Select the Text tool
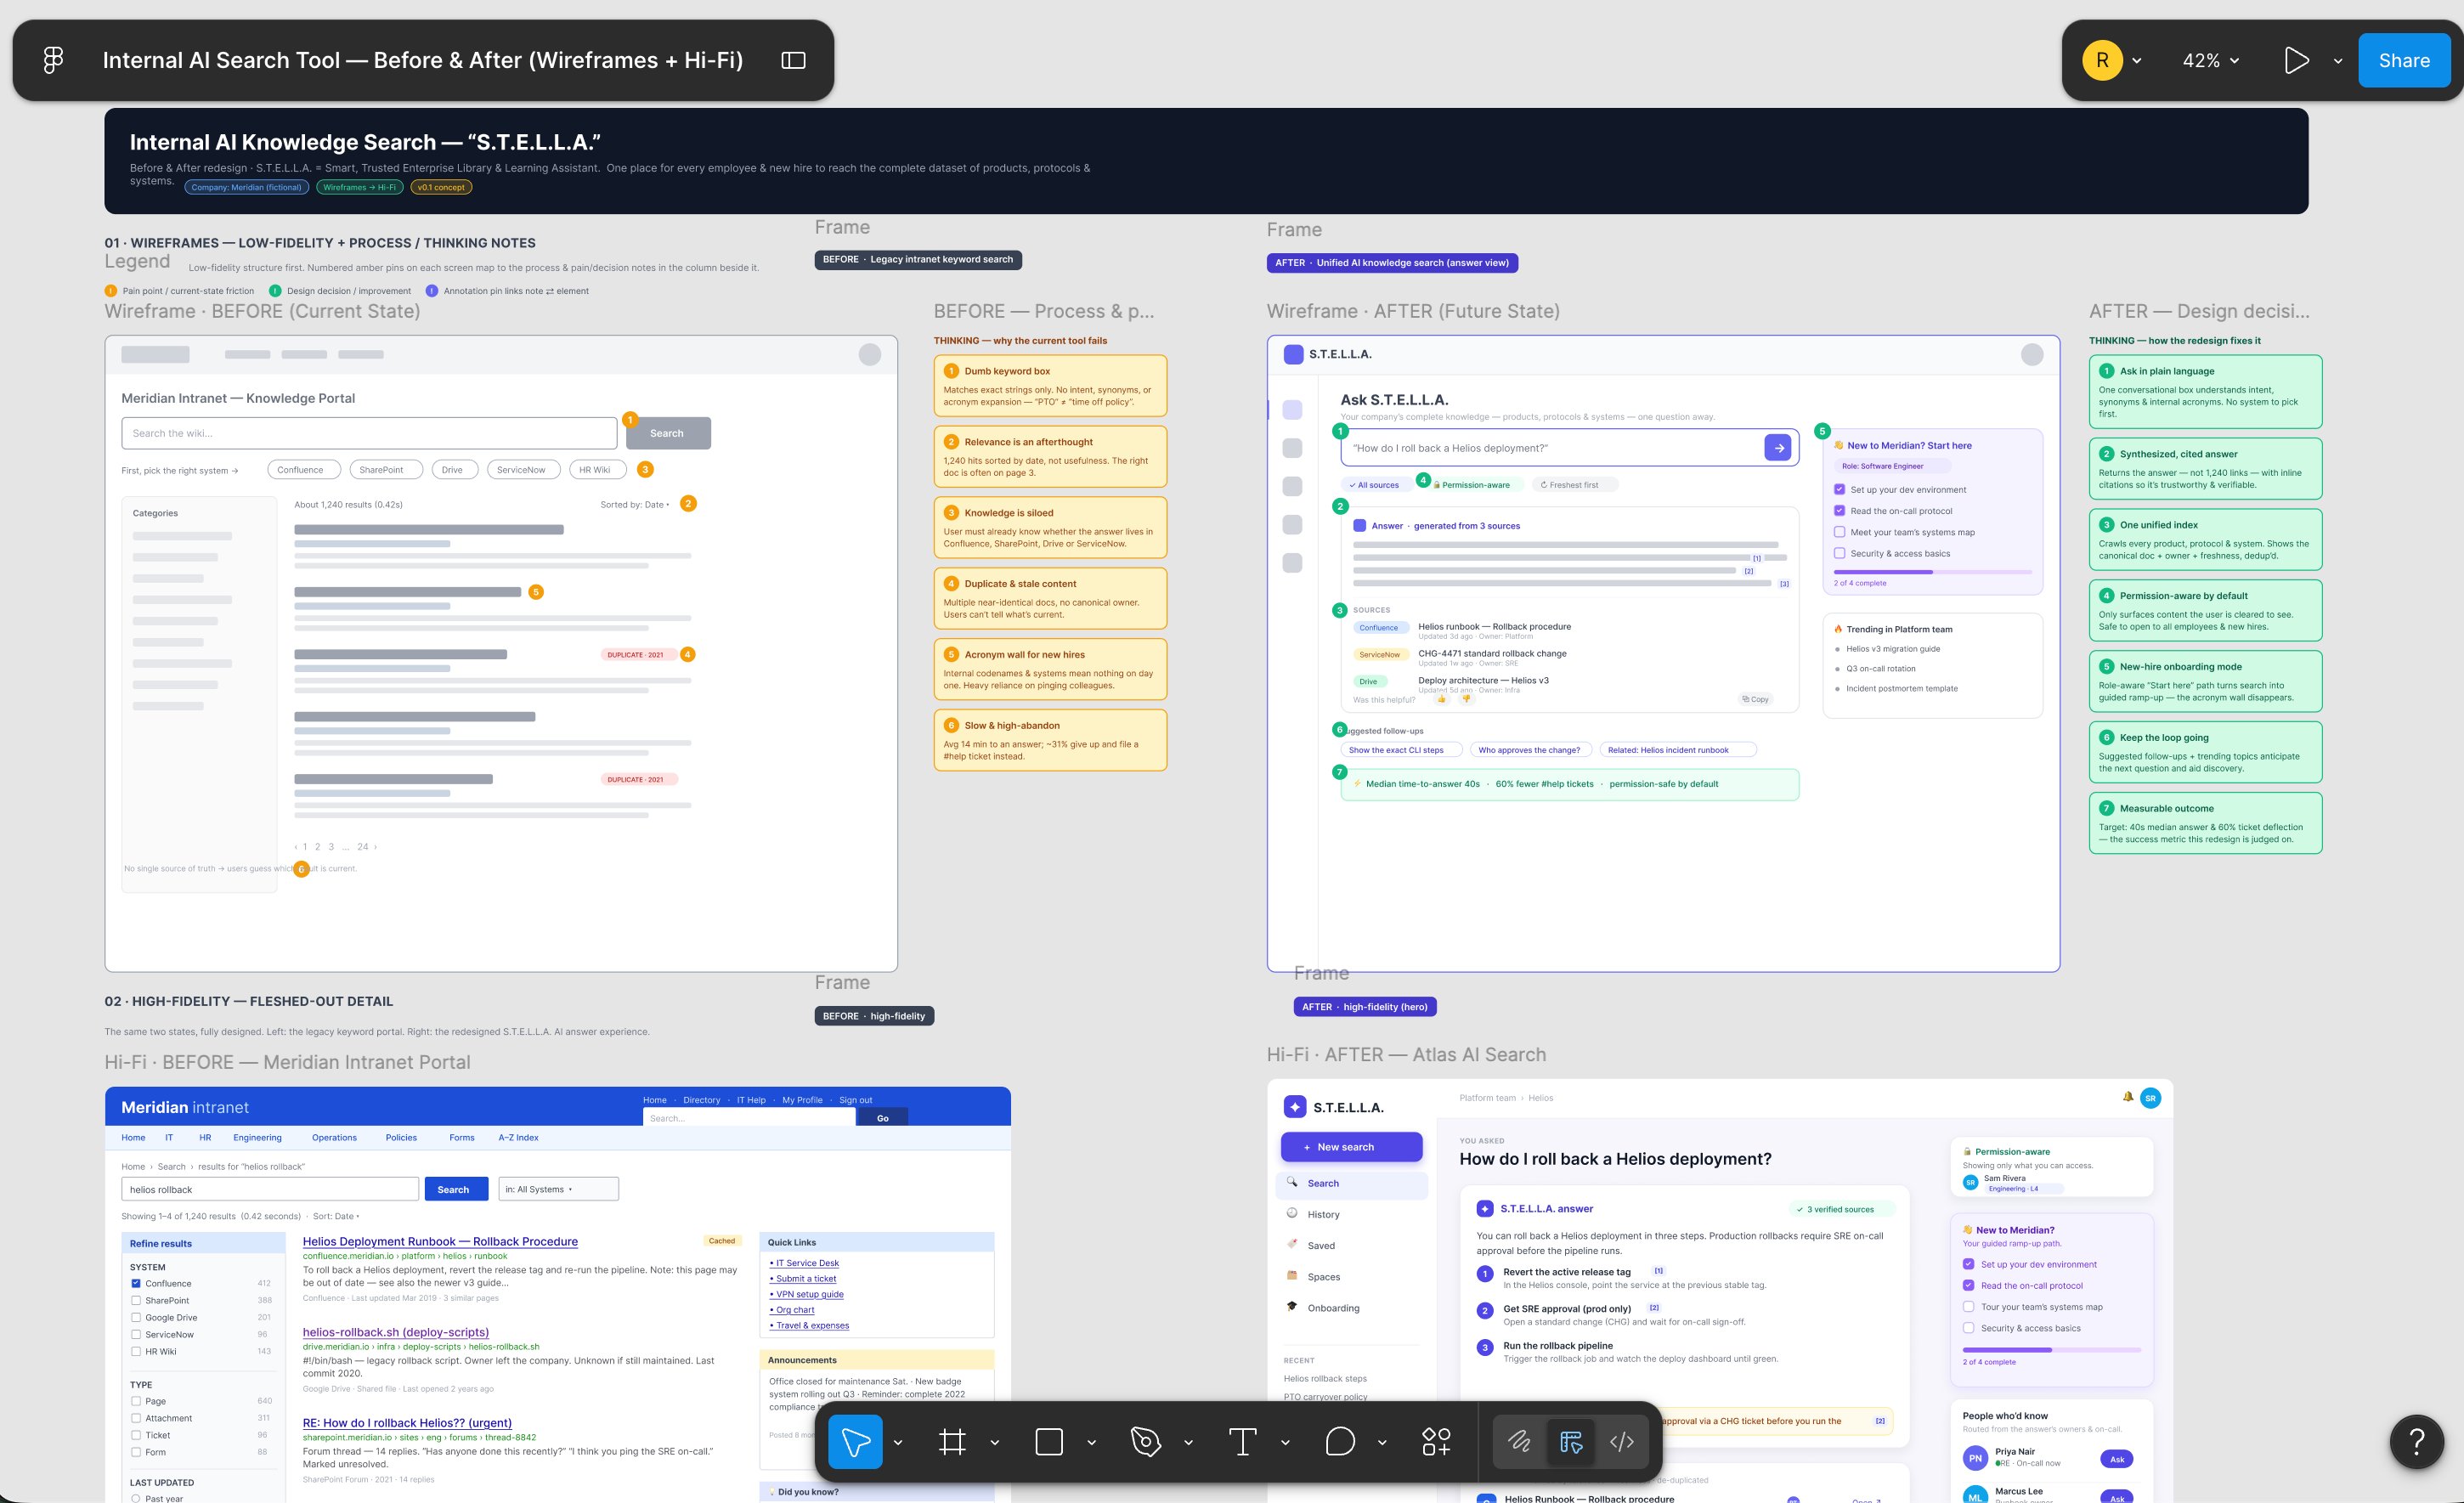Viewport: 2464px width, 1503px height. click(1242, 1441)
